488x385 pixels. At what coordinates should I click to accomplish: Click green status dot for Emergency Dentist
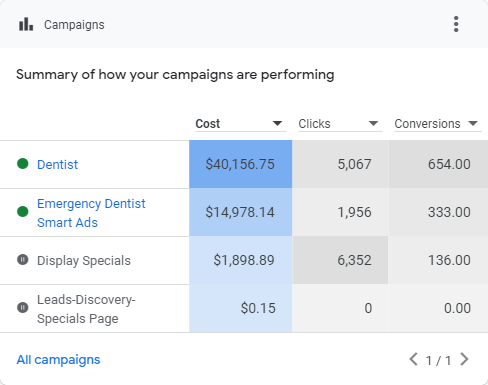(x=23, y=211)
